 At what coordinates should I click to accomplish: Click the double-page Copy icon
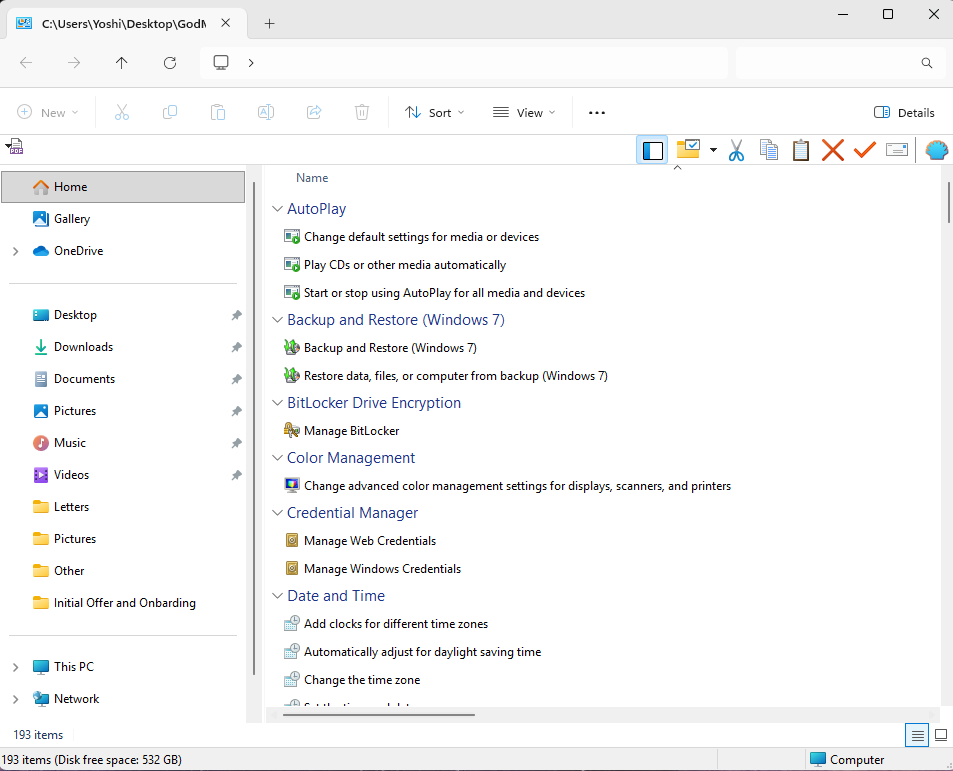coord(768,150)
